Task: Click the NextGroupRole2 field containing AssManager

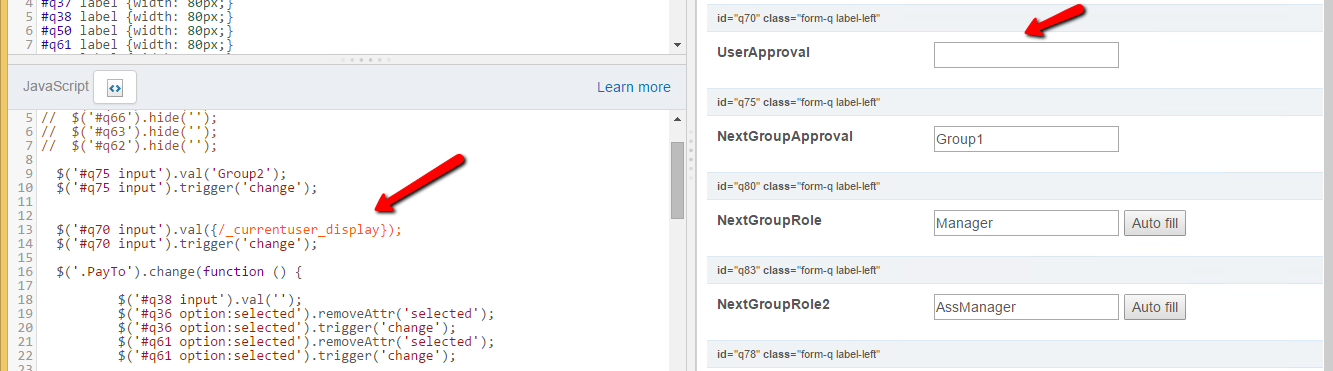Action: click(1026, 307)
